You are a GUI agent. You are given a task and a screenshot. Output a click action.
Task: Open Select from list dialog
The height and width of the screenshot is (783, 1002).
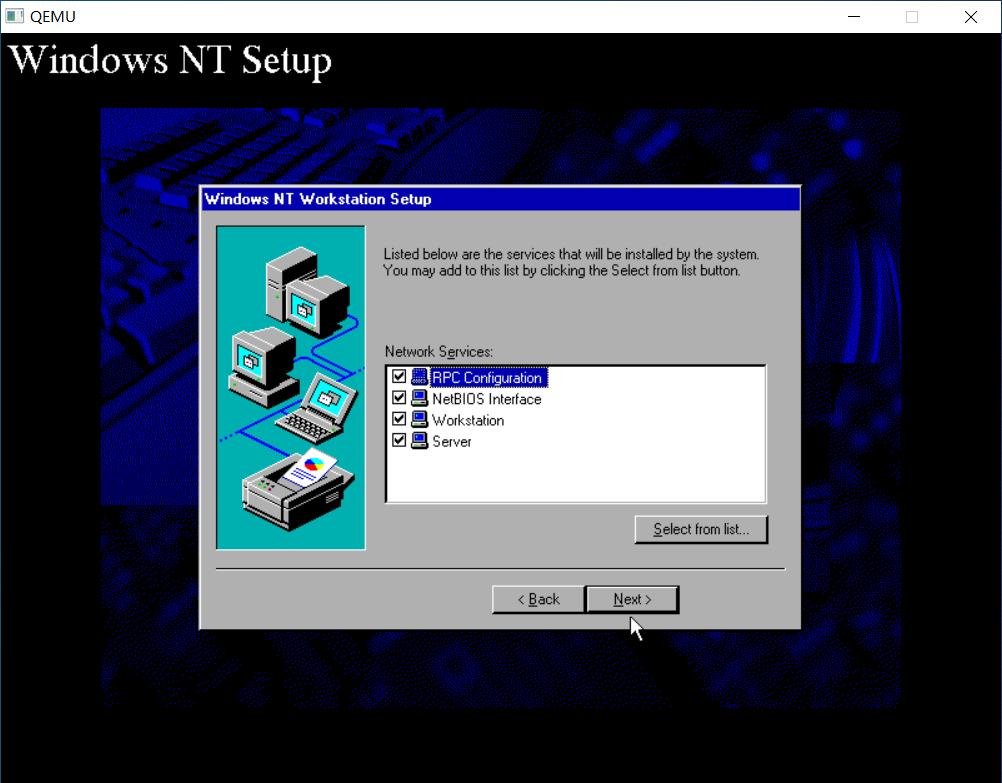point(700,529)
